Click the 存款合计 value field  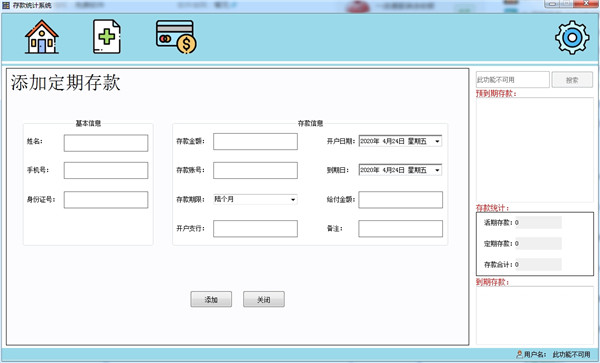538,264
